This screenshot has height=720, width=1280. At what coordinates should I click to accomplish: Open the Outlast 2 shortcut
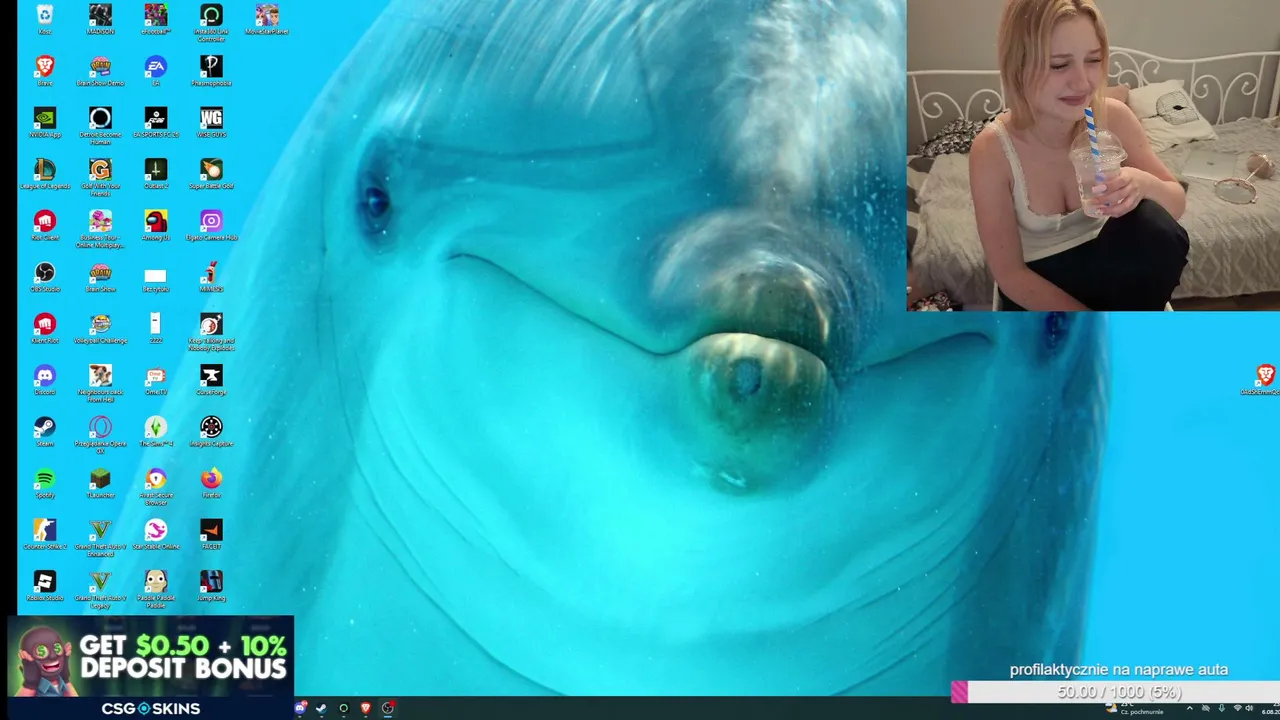click(155, 174)
